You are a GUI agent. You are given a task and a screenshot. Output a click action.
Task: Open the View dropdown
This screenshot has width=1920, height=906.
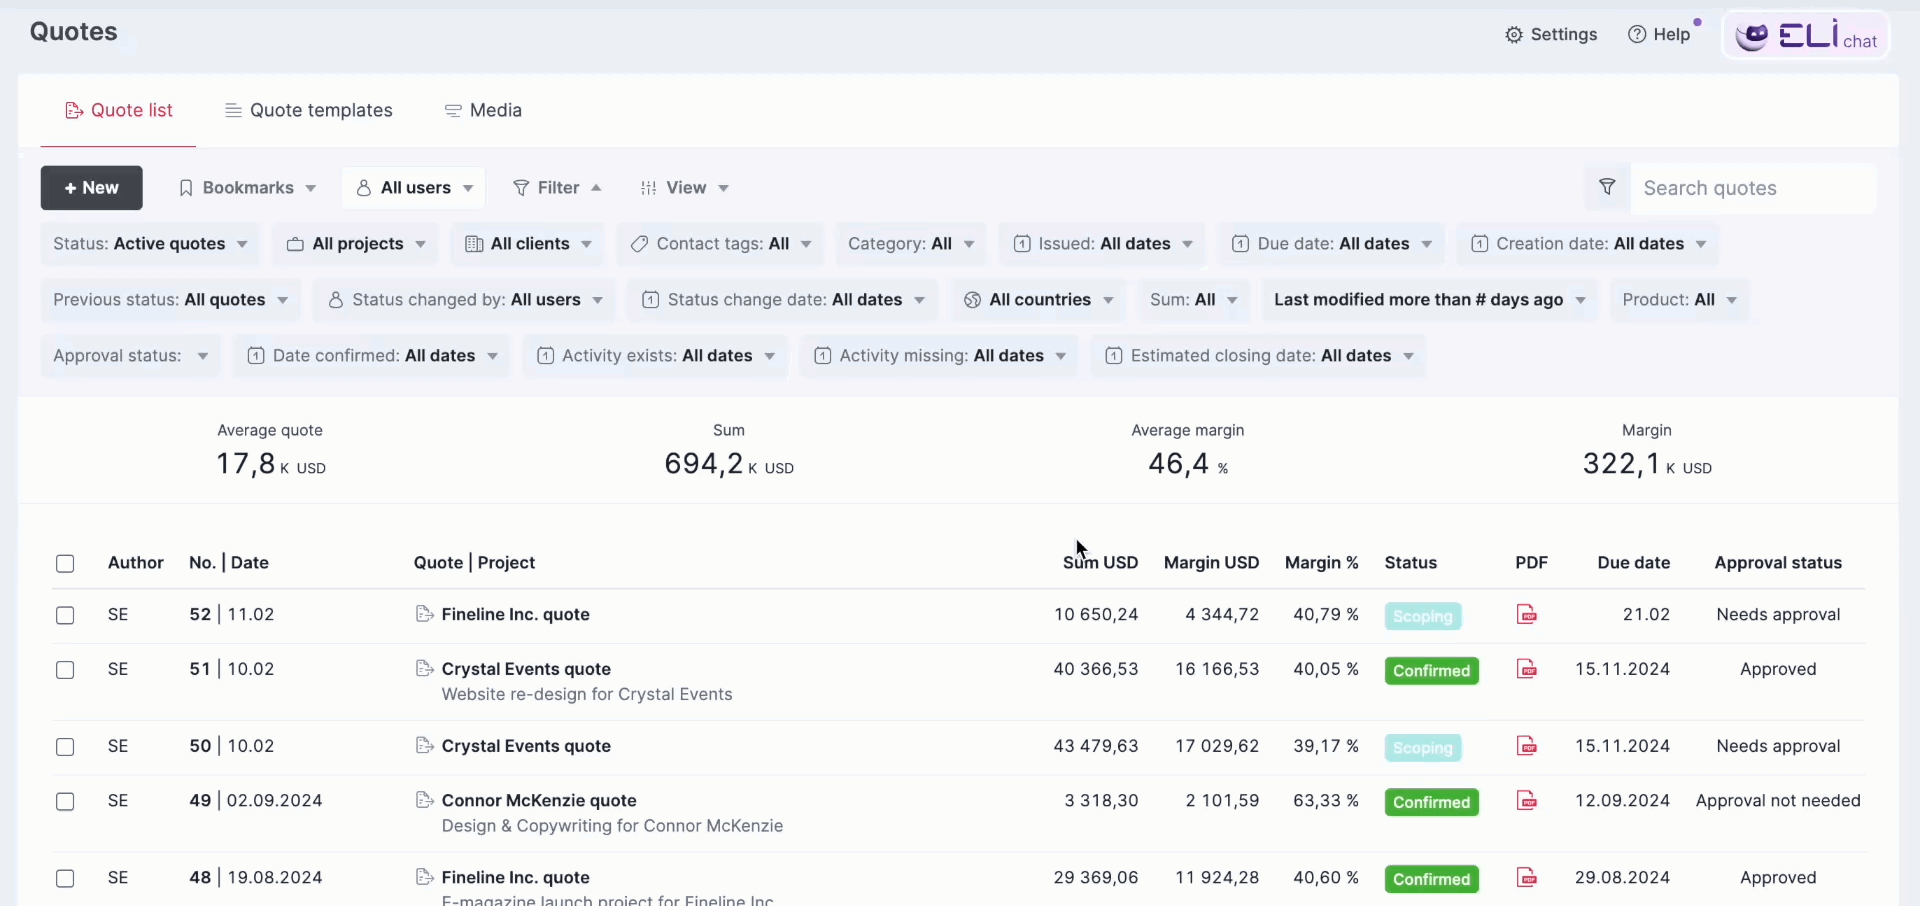(685, 188)
